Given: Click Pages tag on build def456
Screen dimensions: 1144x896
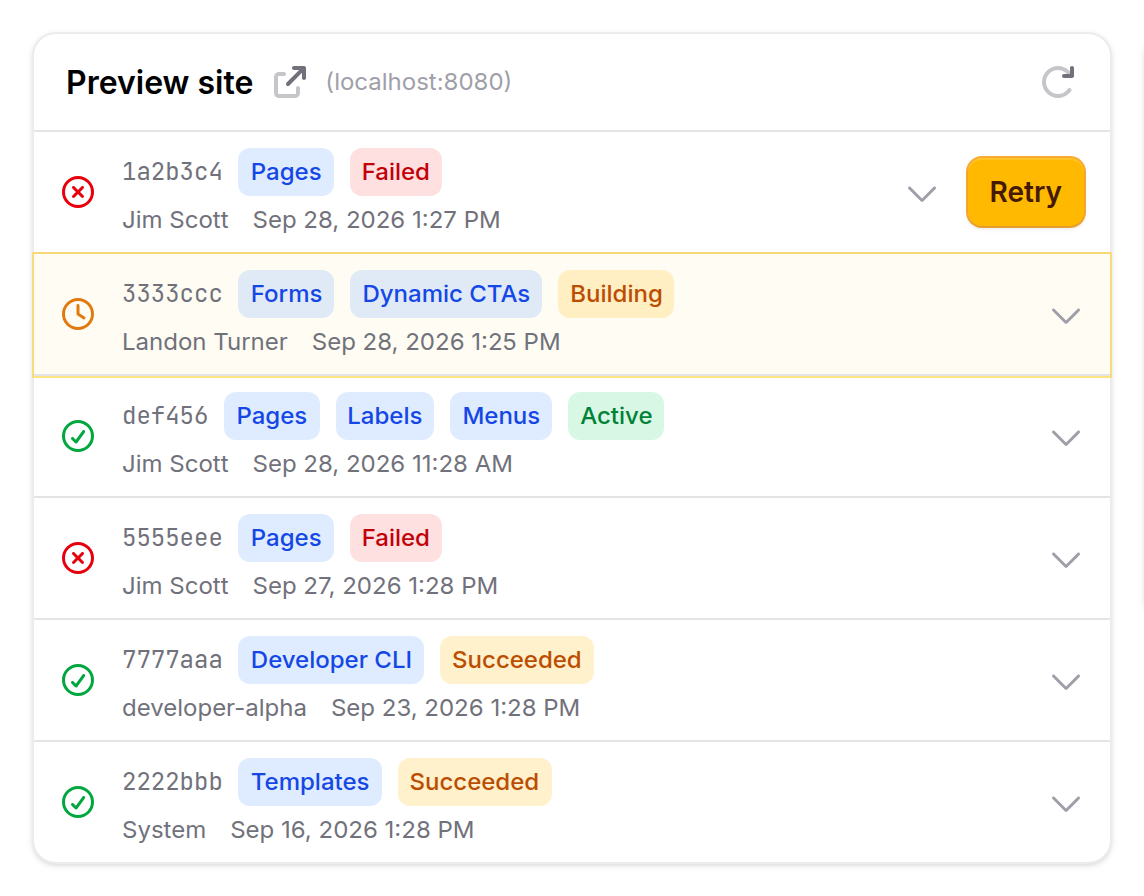Looking at the screenshot, I should (x=271, y=416).
